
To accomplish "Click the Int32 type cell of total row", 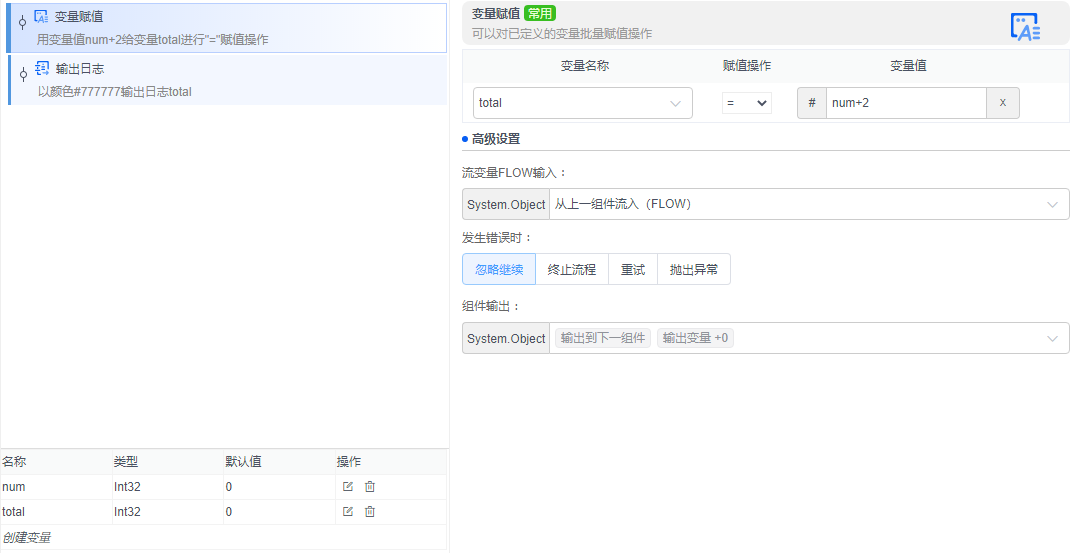I will coord(168,511).
